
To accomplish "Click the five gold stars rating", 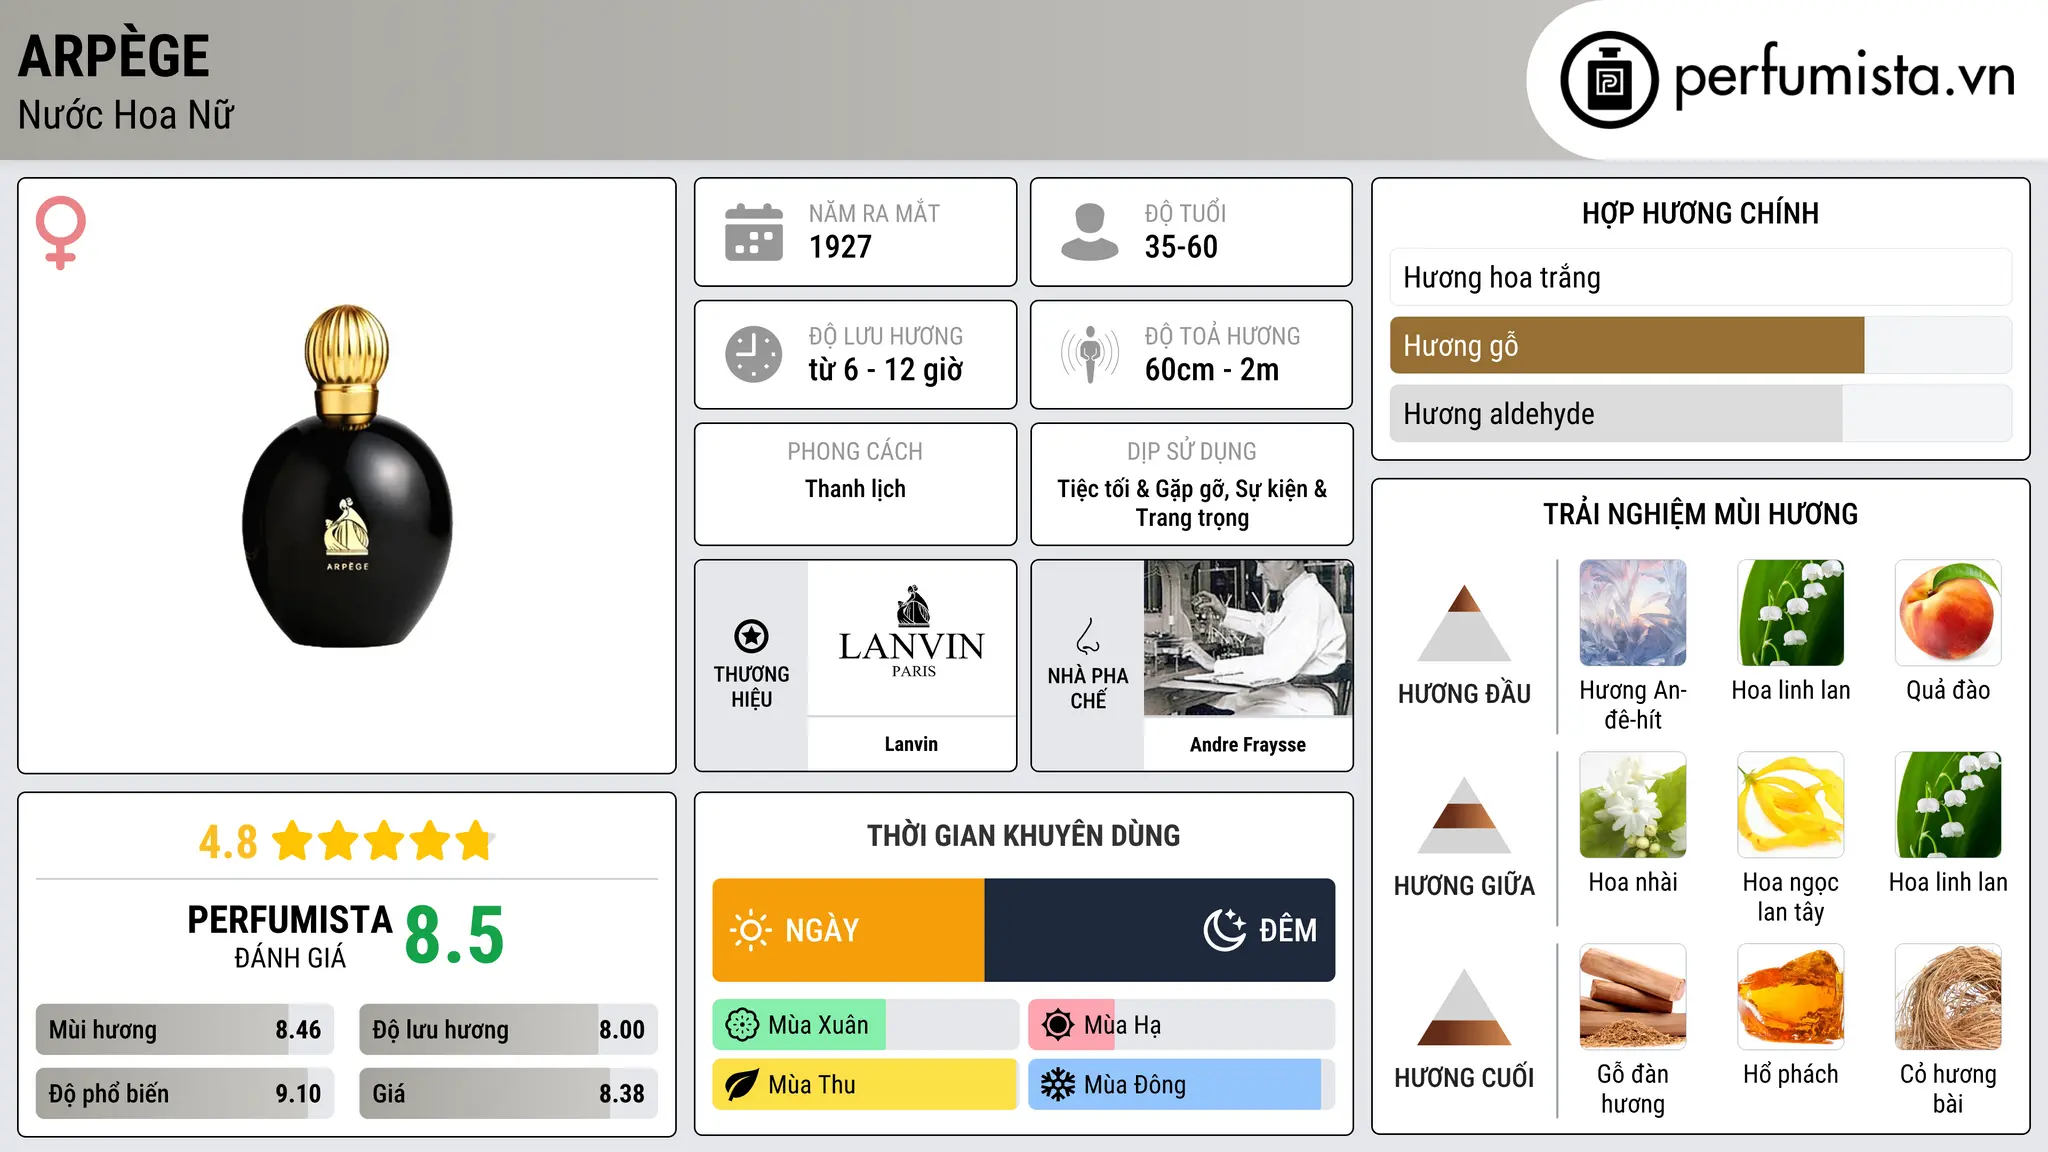I will (383, 841).
